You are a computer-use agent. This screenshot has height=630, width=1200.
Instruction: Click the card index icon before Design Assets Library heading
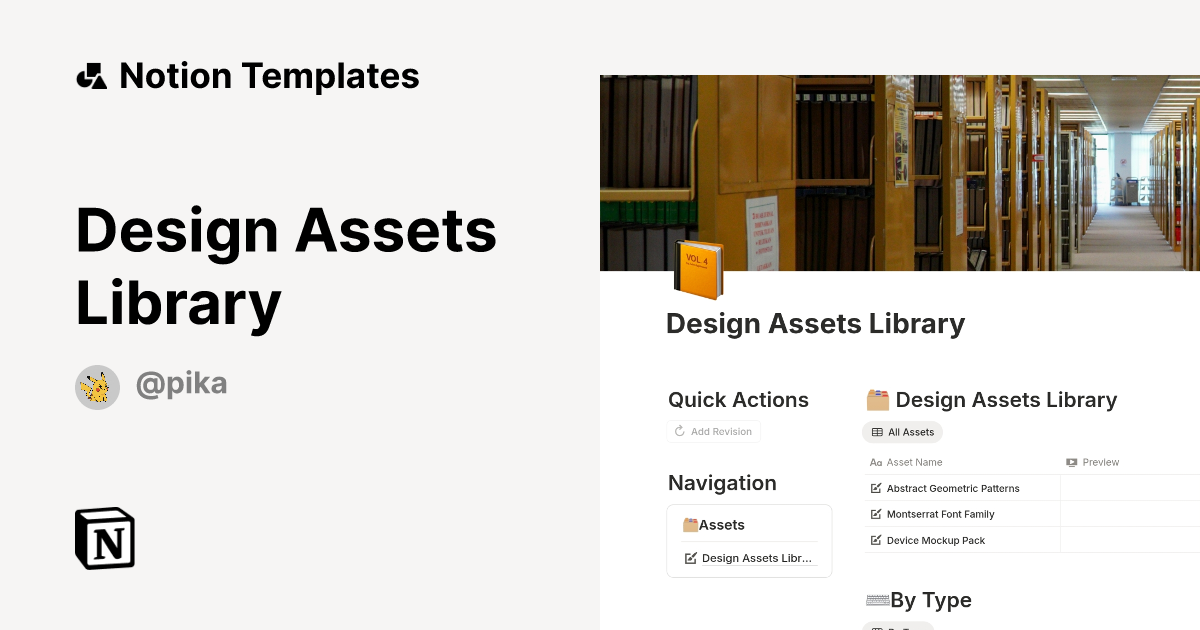877,399
